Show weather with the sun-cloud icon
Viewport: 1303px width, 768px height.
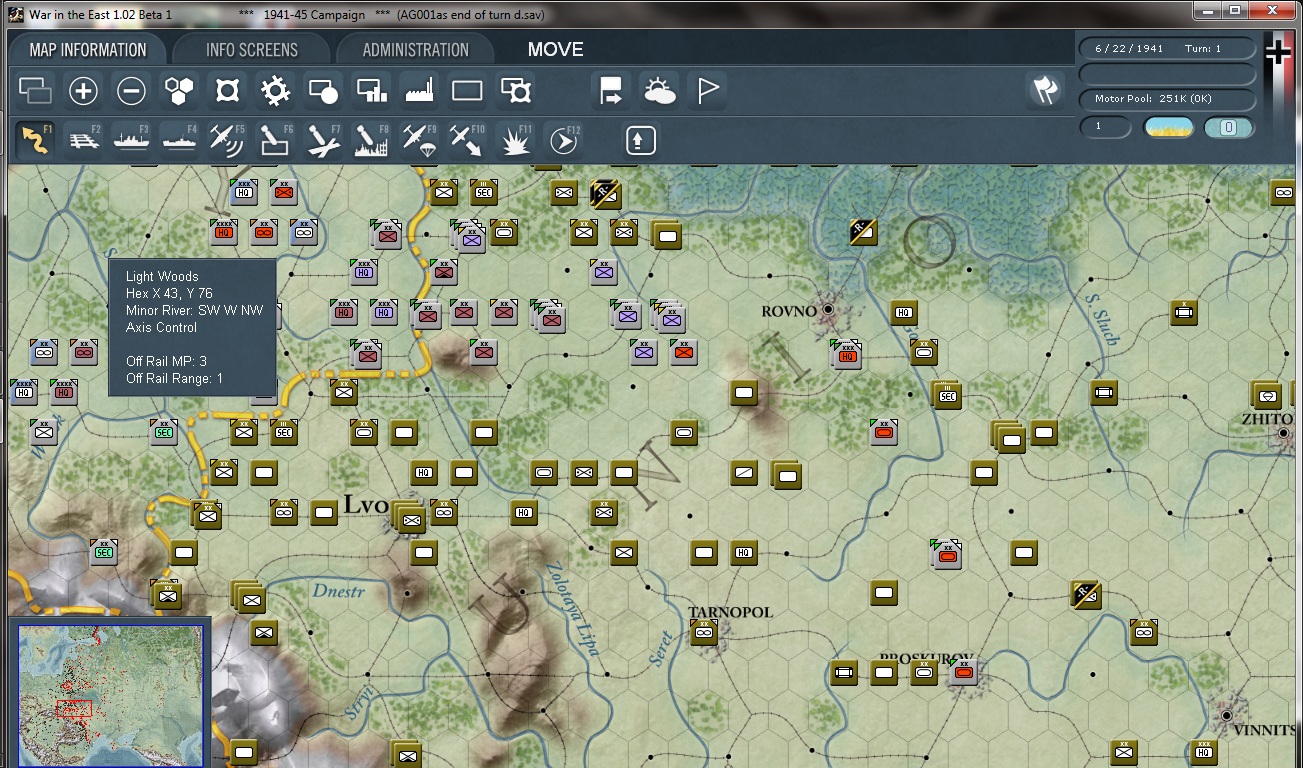coord(659,92)
